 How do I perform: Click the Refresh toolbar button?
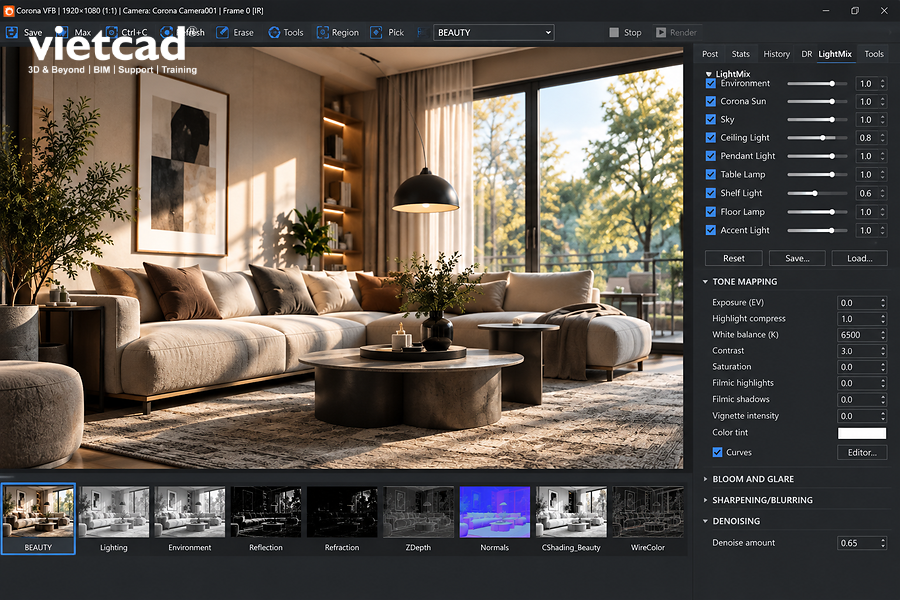183,33
